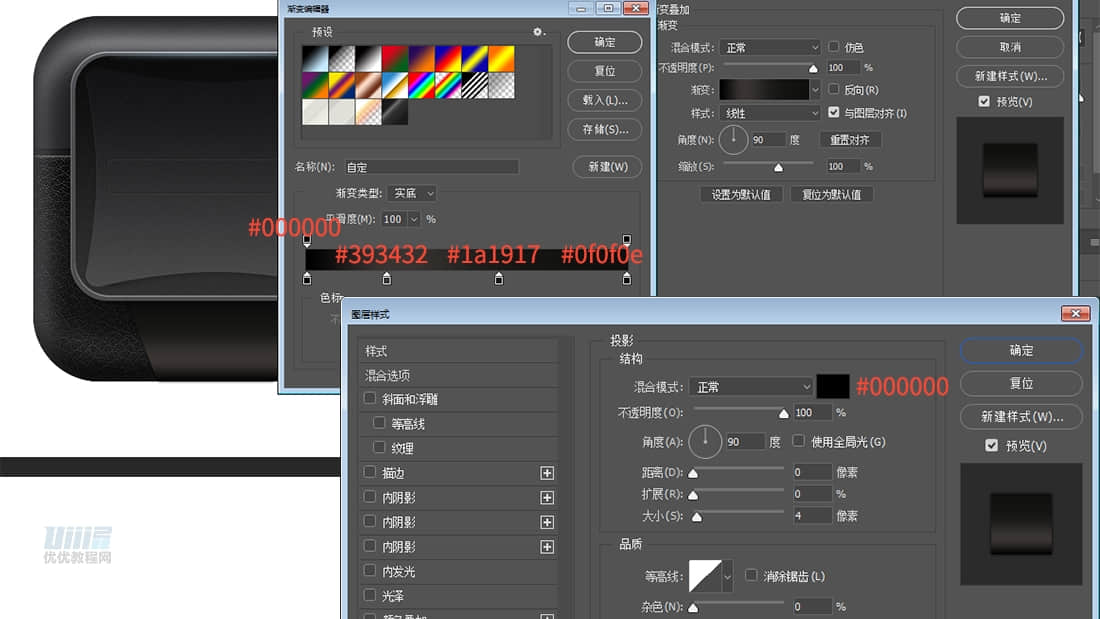
Task: Click the 复位为默认值 button
Action: click(832, 194)
